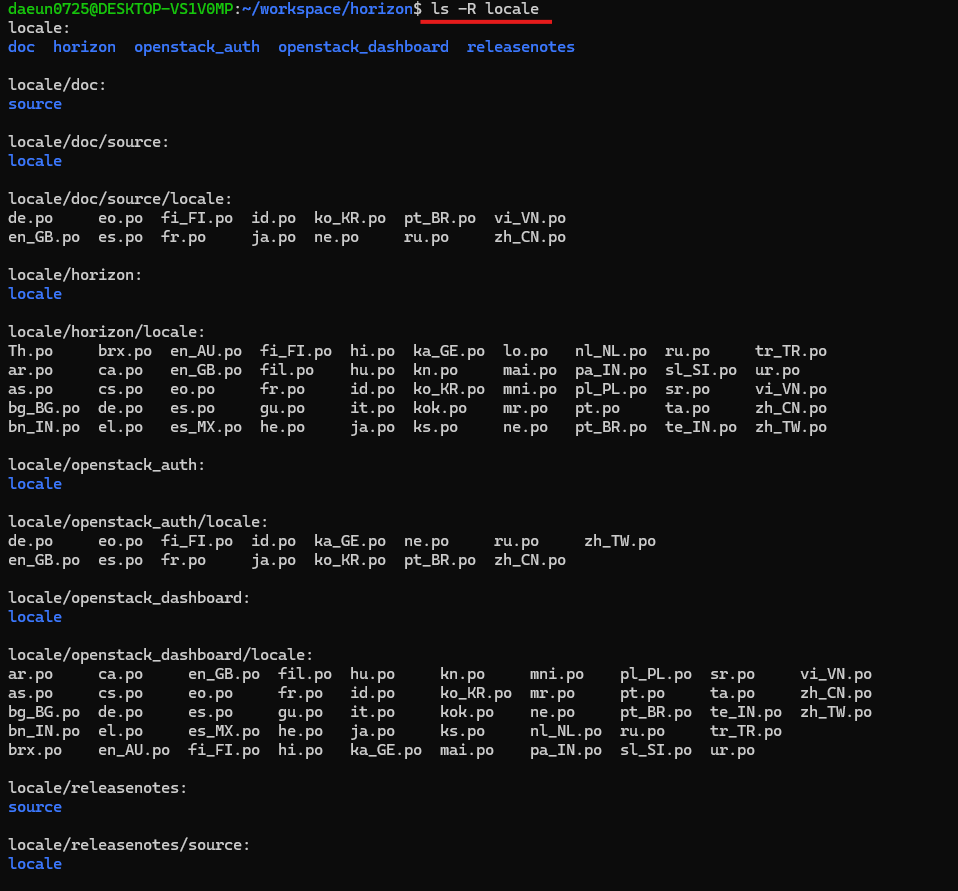Image resolution: width=958 pixels, height=891 pixels.
Task: Click 'locale' listed under locale/openstack_dashboard:
Action: coord(35,617)
